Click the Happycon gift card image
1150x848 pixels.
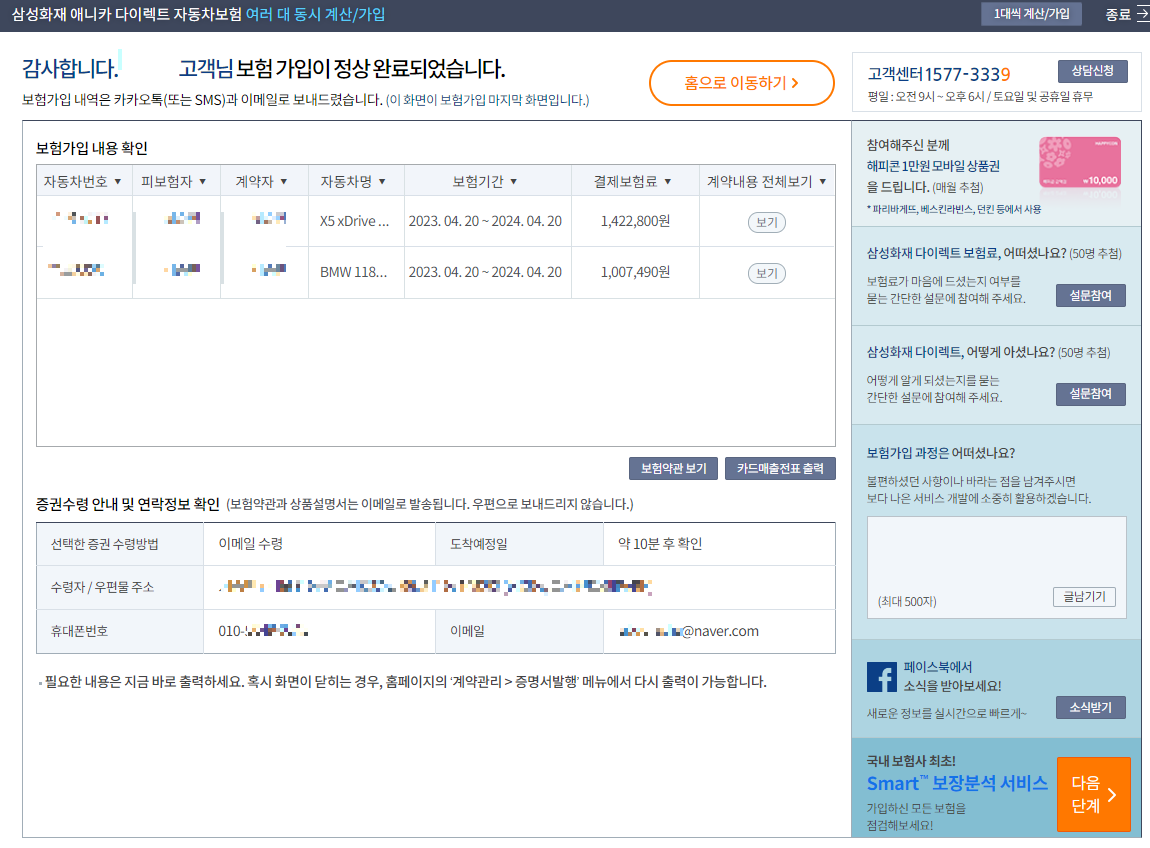coord(1080,163)
